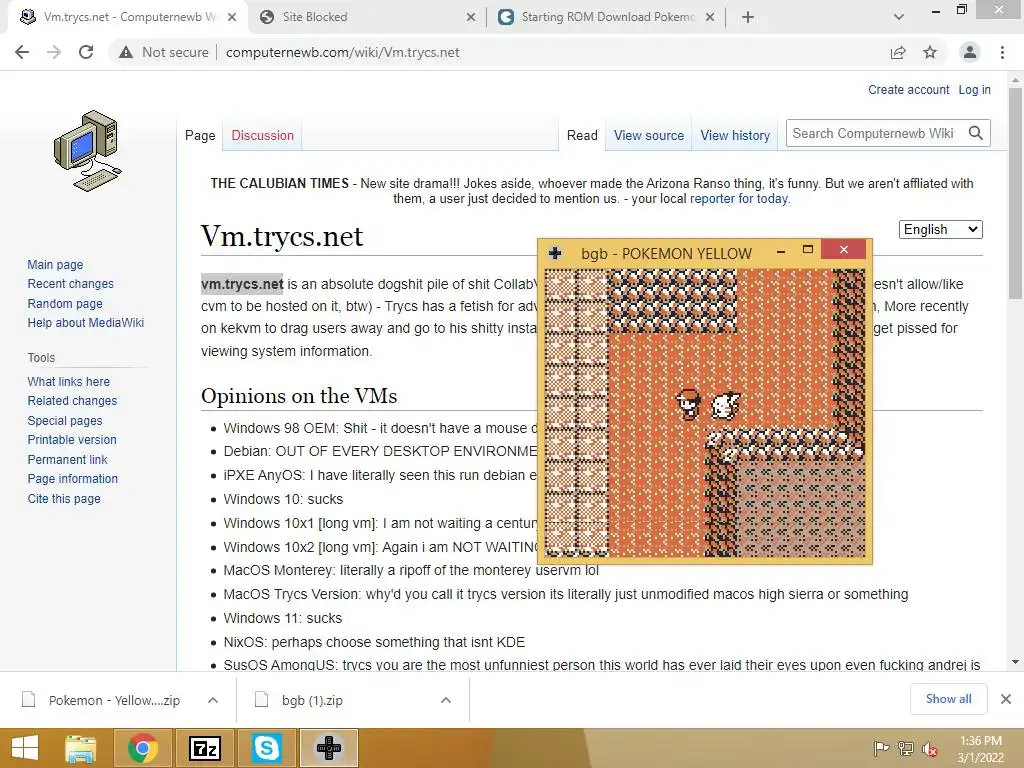Open Printable version link

pos(72,440)
